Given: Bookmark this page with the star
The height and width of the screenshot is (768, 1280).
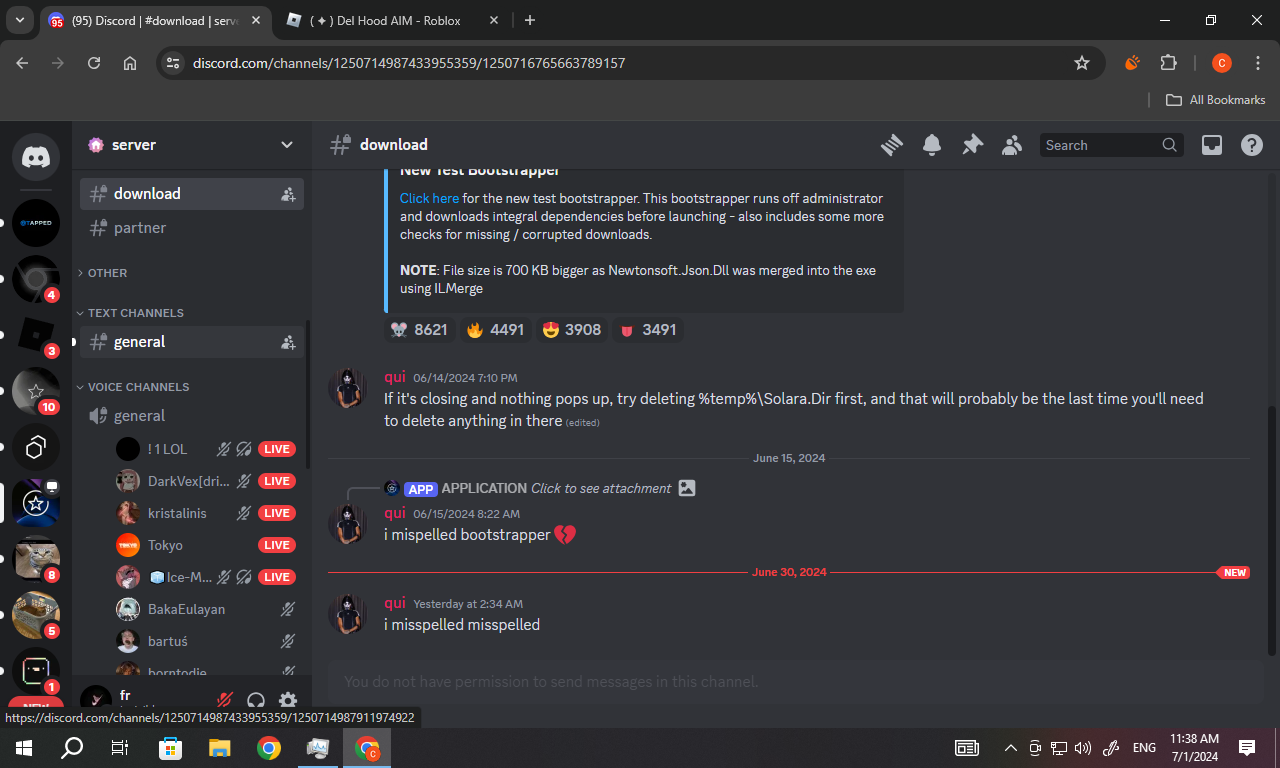Looking at the screenshot, I should coord(1082,63).
